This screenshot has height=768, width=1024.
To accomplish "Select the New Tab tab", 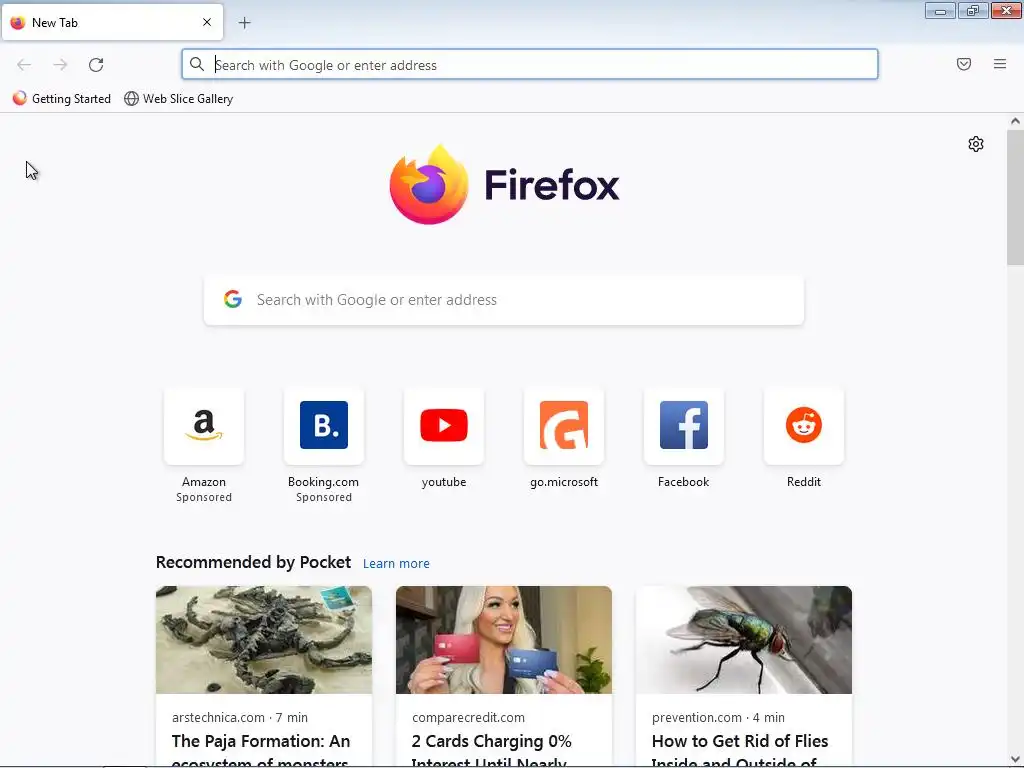I will coord(112,22).
